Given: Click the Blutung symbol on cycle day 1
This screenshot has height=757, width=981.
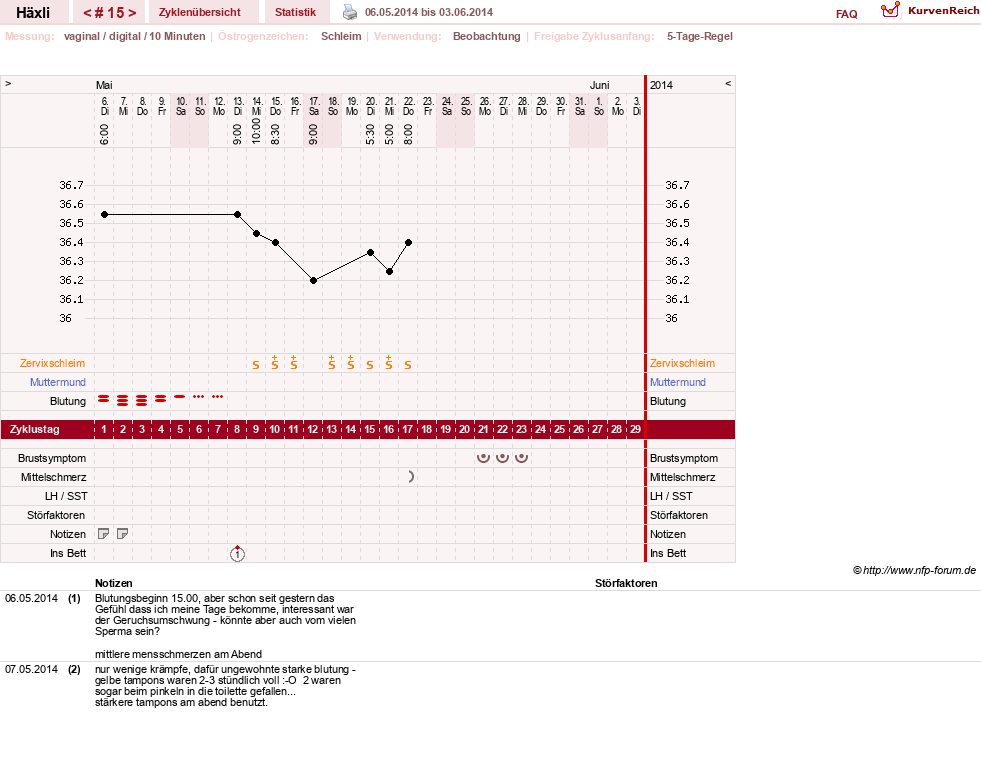Looking at the screenshot, I should 104,399.
